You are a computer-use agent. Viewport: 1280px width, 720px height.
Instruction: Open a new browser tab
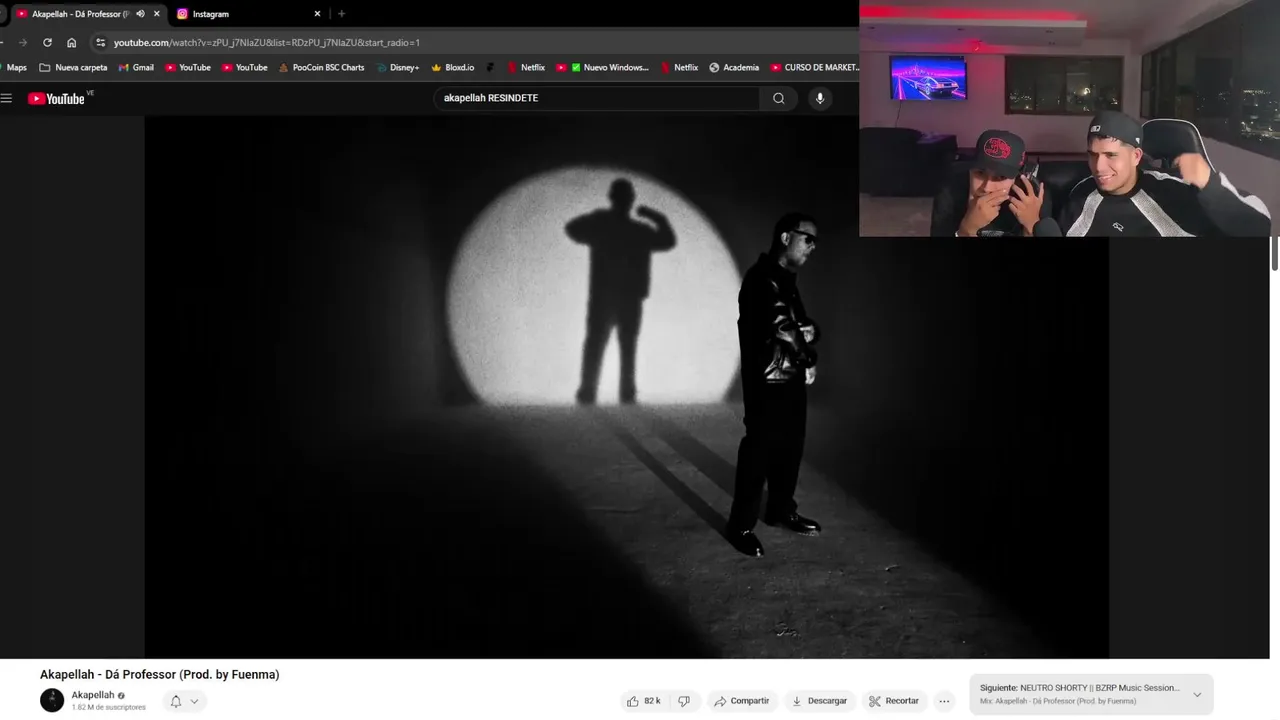tap(342, 14)
